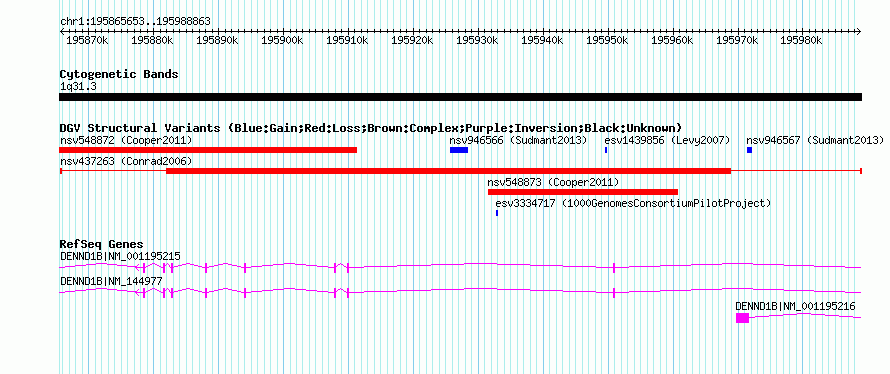Open the esv3334717 1000GenomesConsortiumPilotProject label

[633, 203]
